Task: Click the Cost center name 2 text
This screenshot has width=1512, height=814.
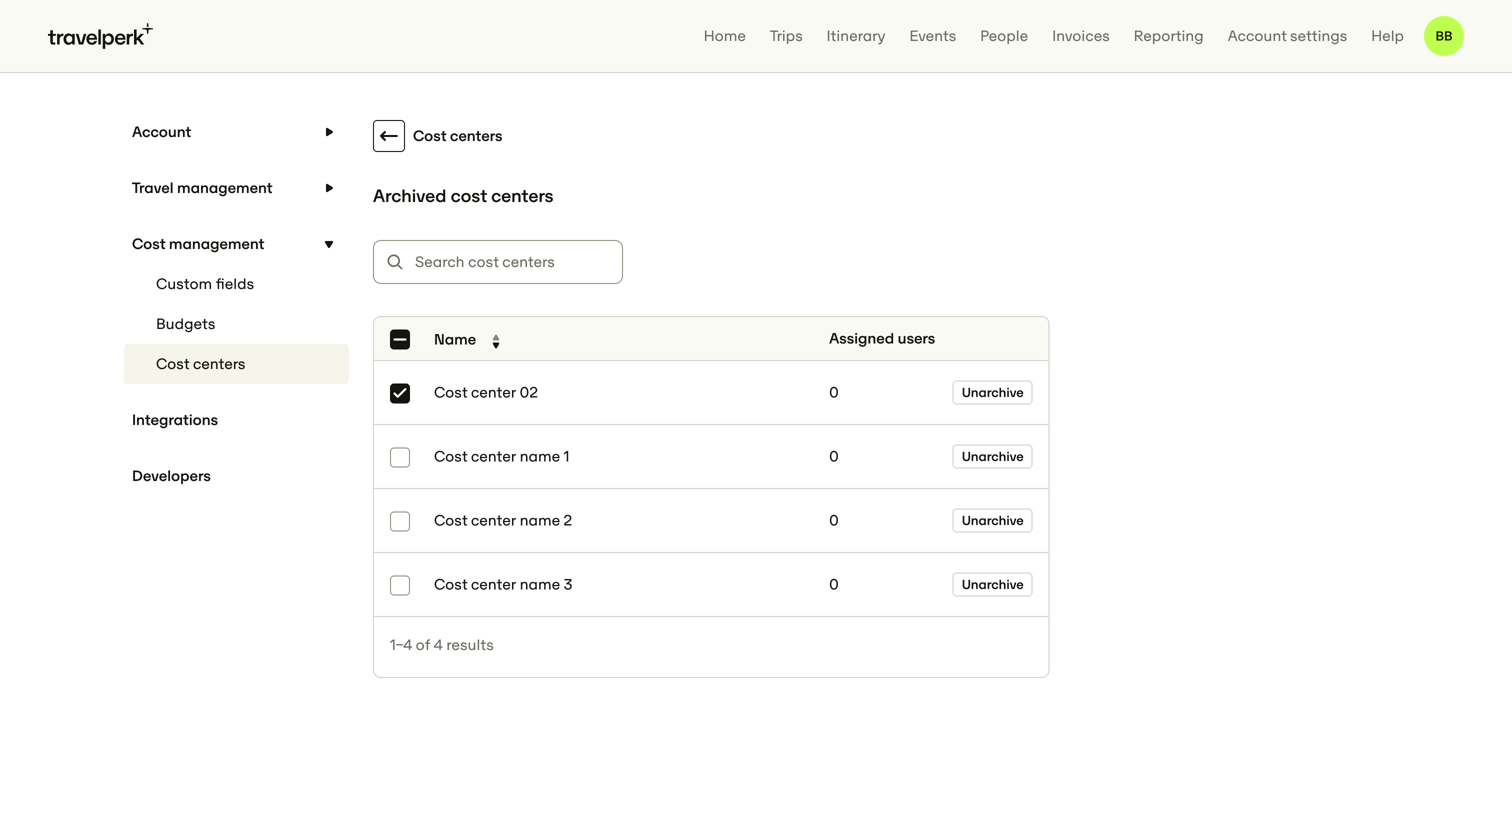Action: point(503,521)
